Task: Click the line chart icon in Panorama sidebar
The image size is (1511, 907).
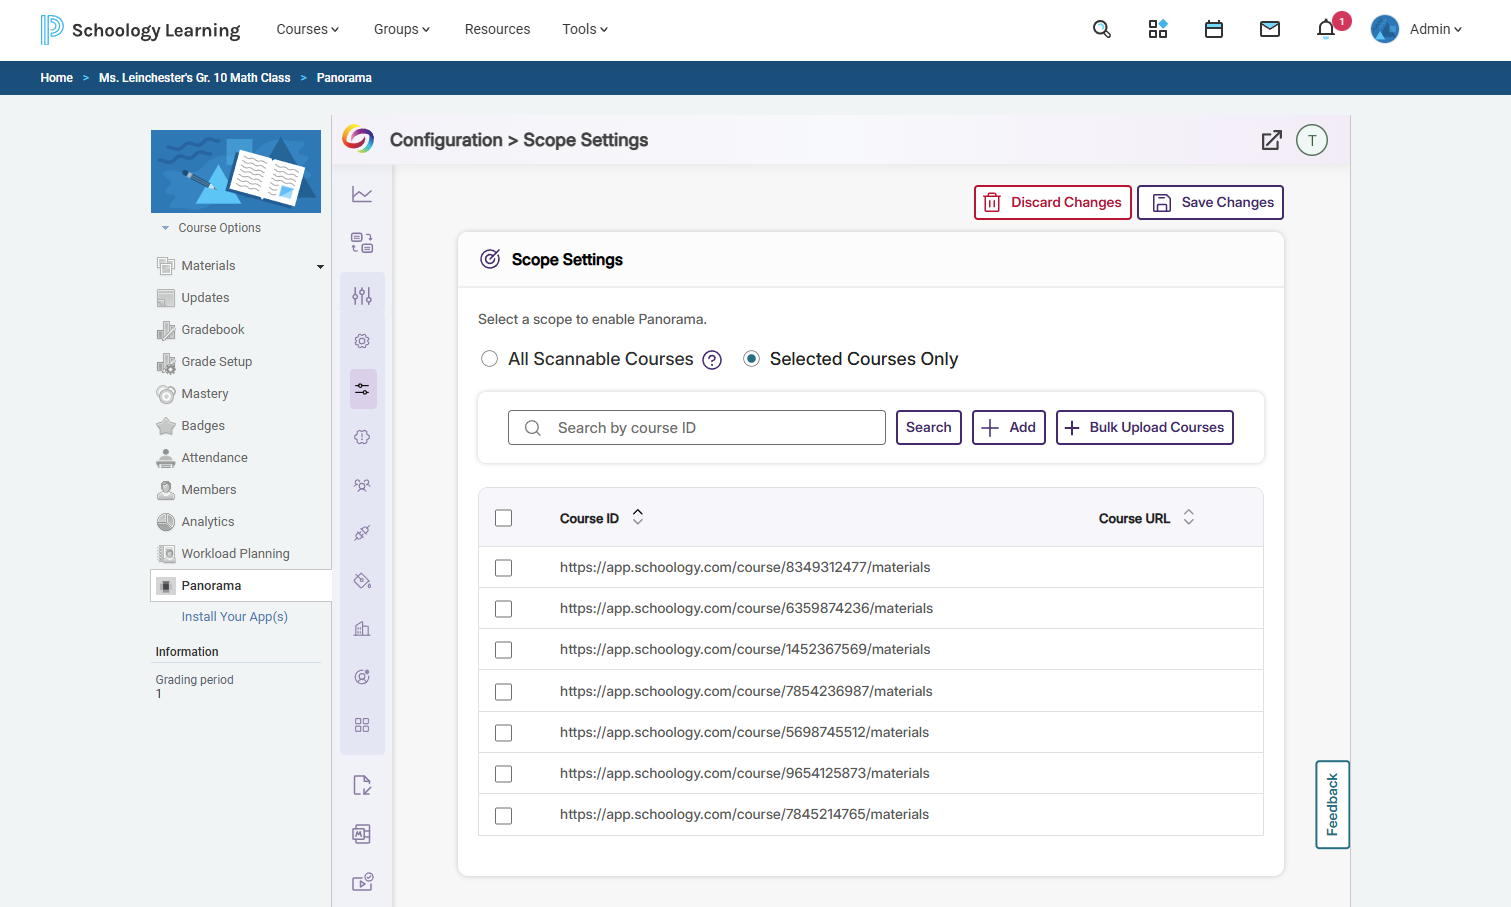Action: (x=362, y=194)
